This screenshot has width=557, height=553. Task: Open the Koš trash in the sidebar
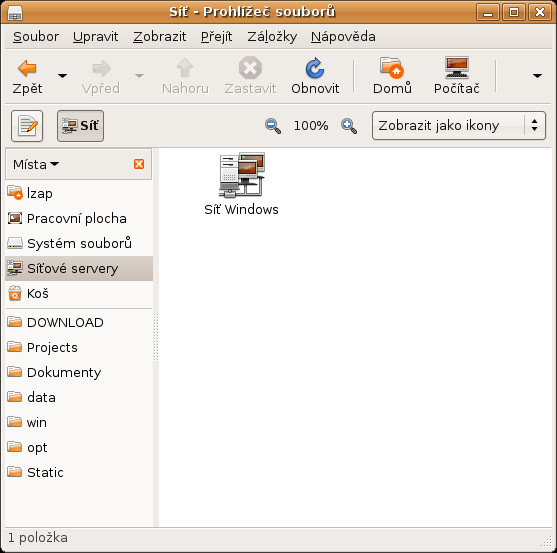coord(79,293)
